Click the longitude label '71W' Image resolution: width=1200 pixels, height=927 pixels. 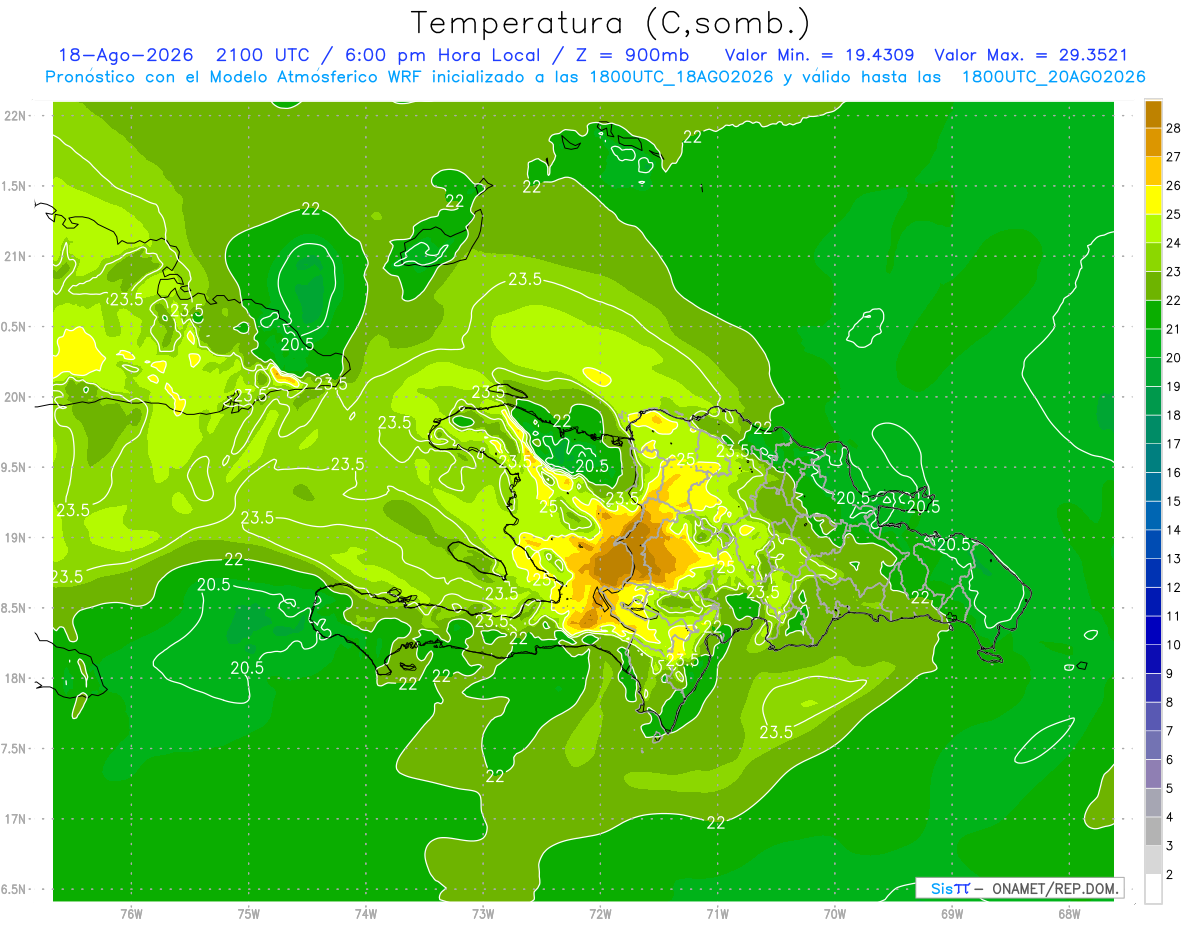coord(717,914)
